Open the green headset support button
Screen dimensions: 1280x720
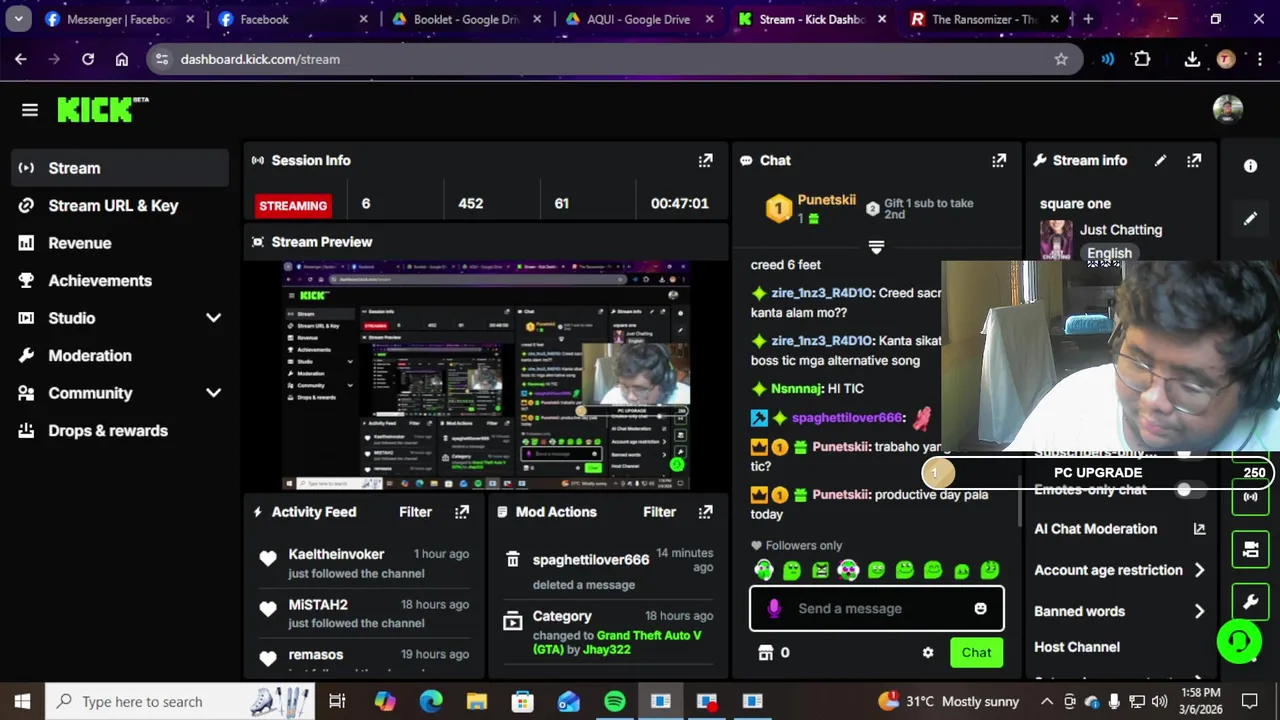click(1239, 641)
